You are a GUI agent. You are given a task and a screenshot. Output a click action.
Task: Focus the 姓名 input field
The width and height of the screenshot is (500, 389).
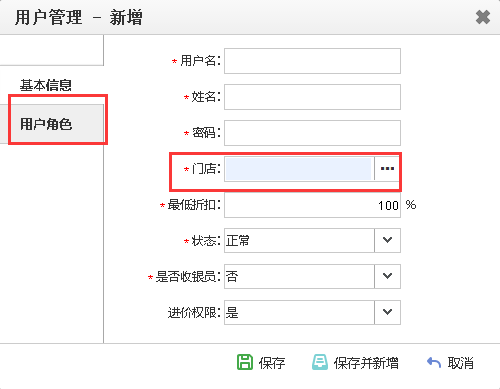(312, 97)
